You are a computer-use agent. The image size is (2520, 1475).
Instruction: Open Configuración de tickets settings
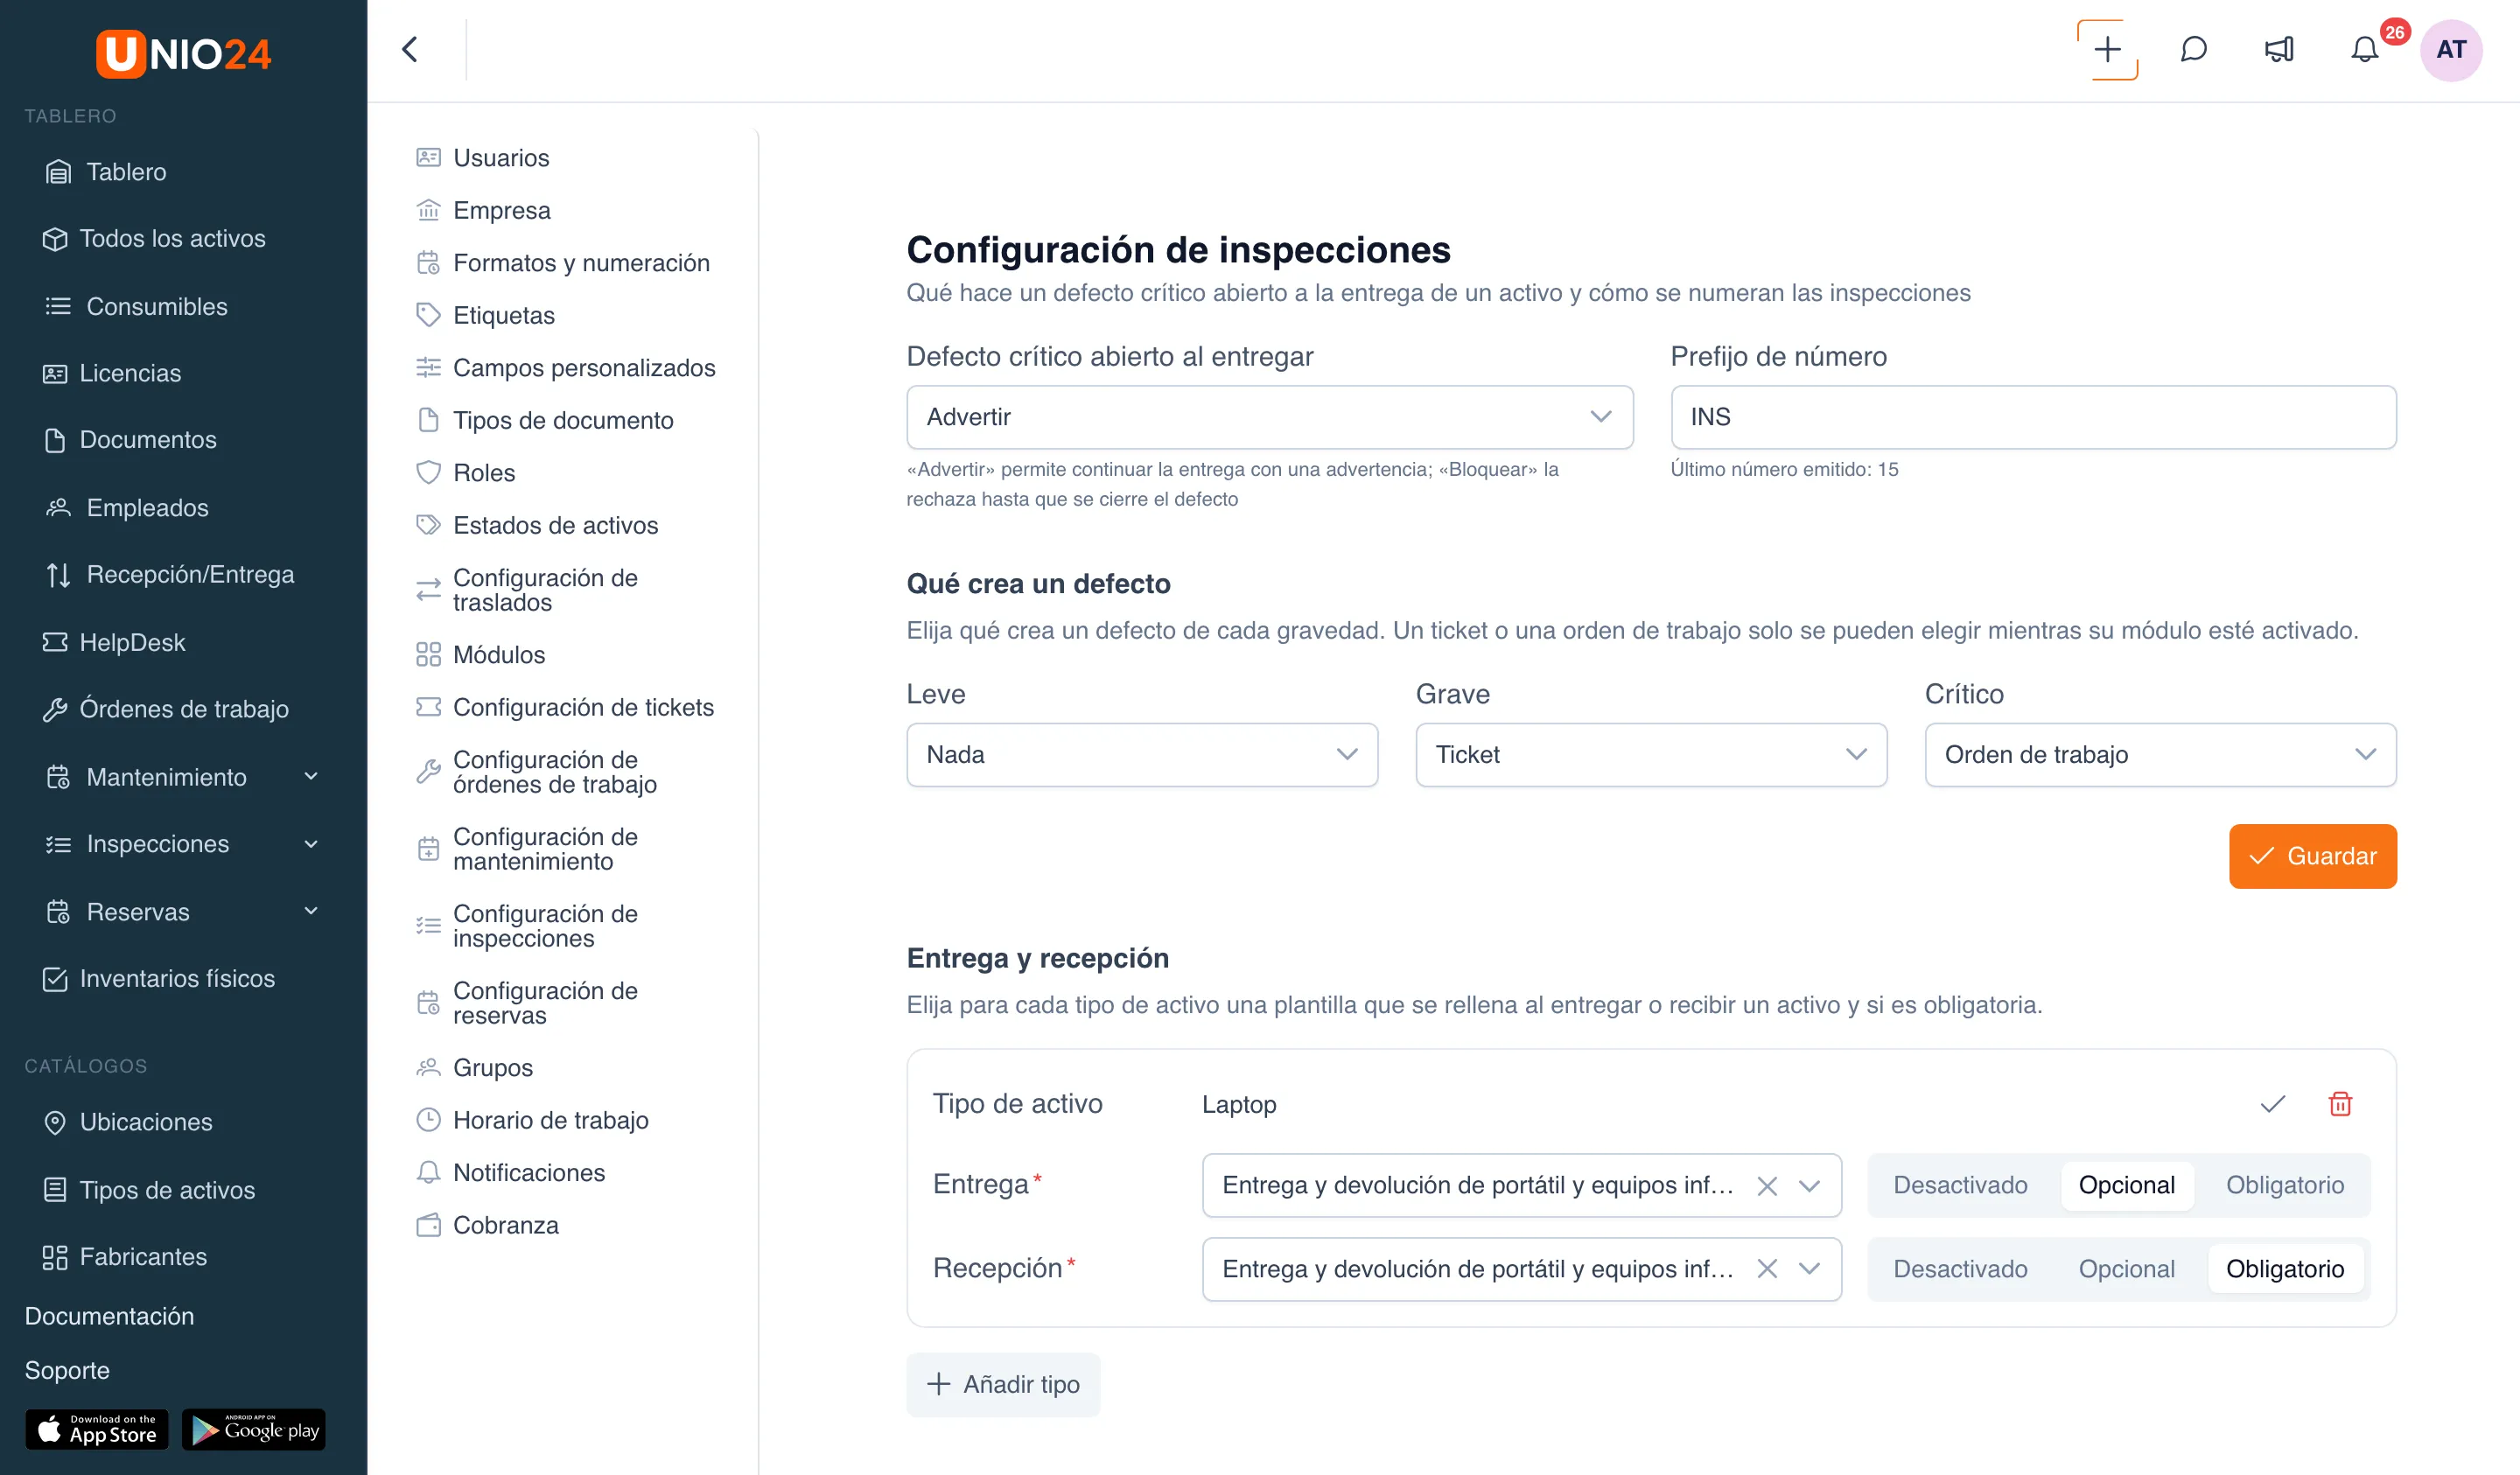pyautogui.click(x=583, y=708)
